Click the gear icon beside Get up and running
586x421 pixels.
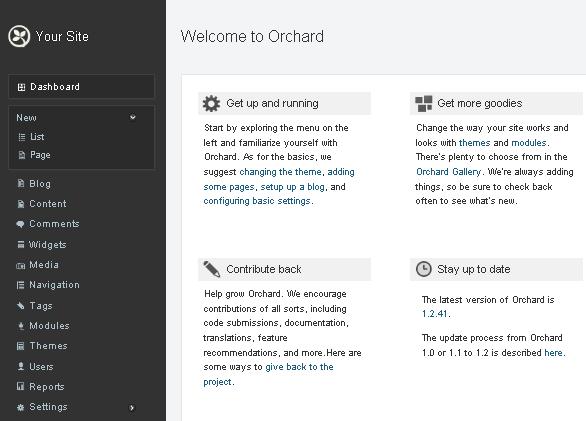coord(211,103)
